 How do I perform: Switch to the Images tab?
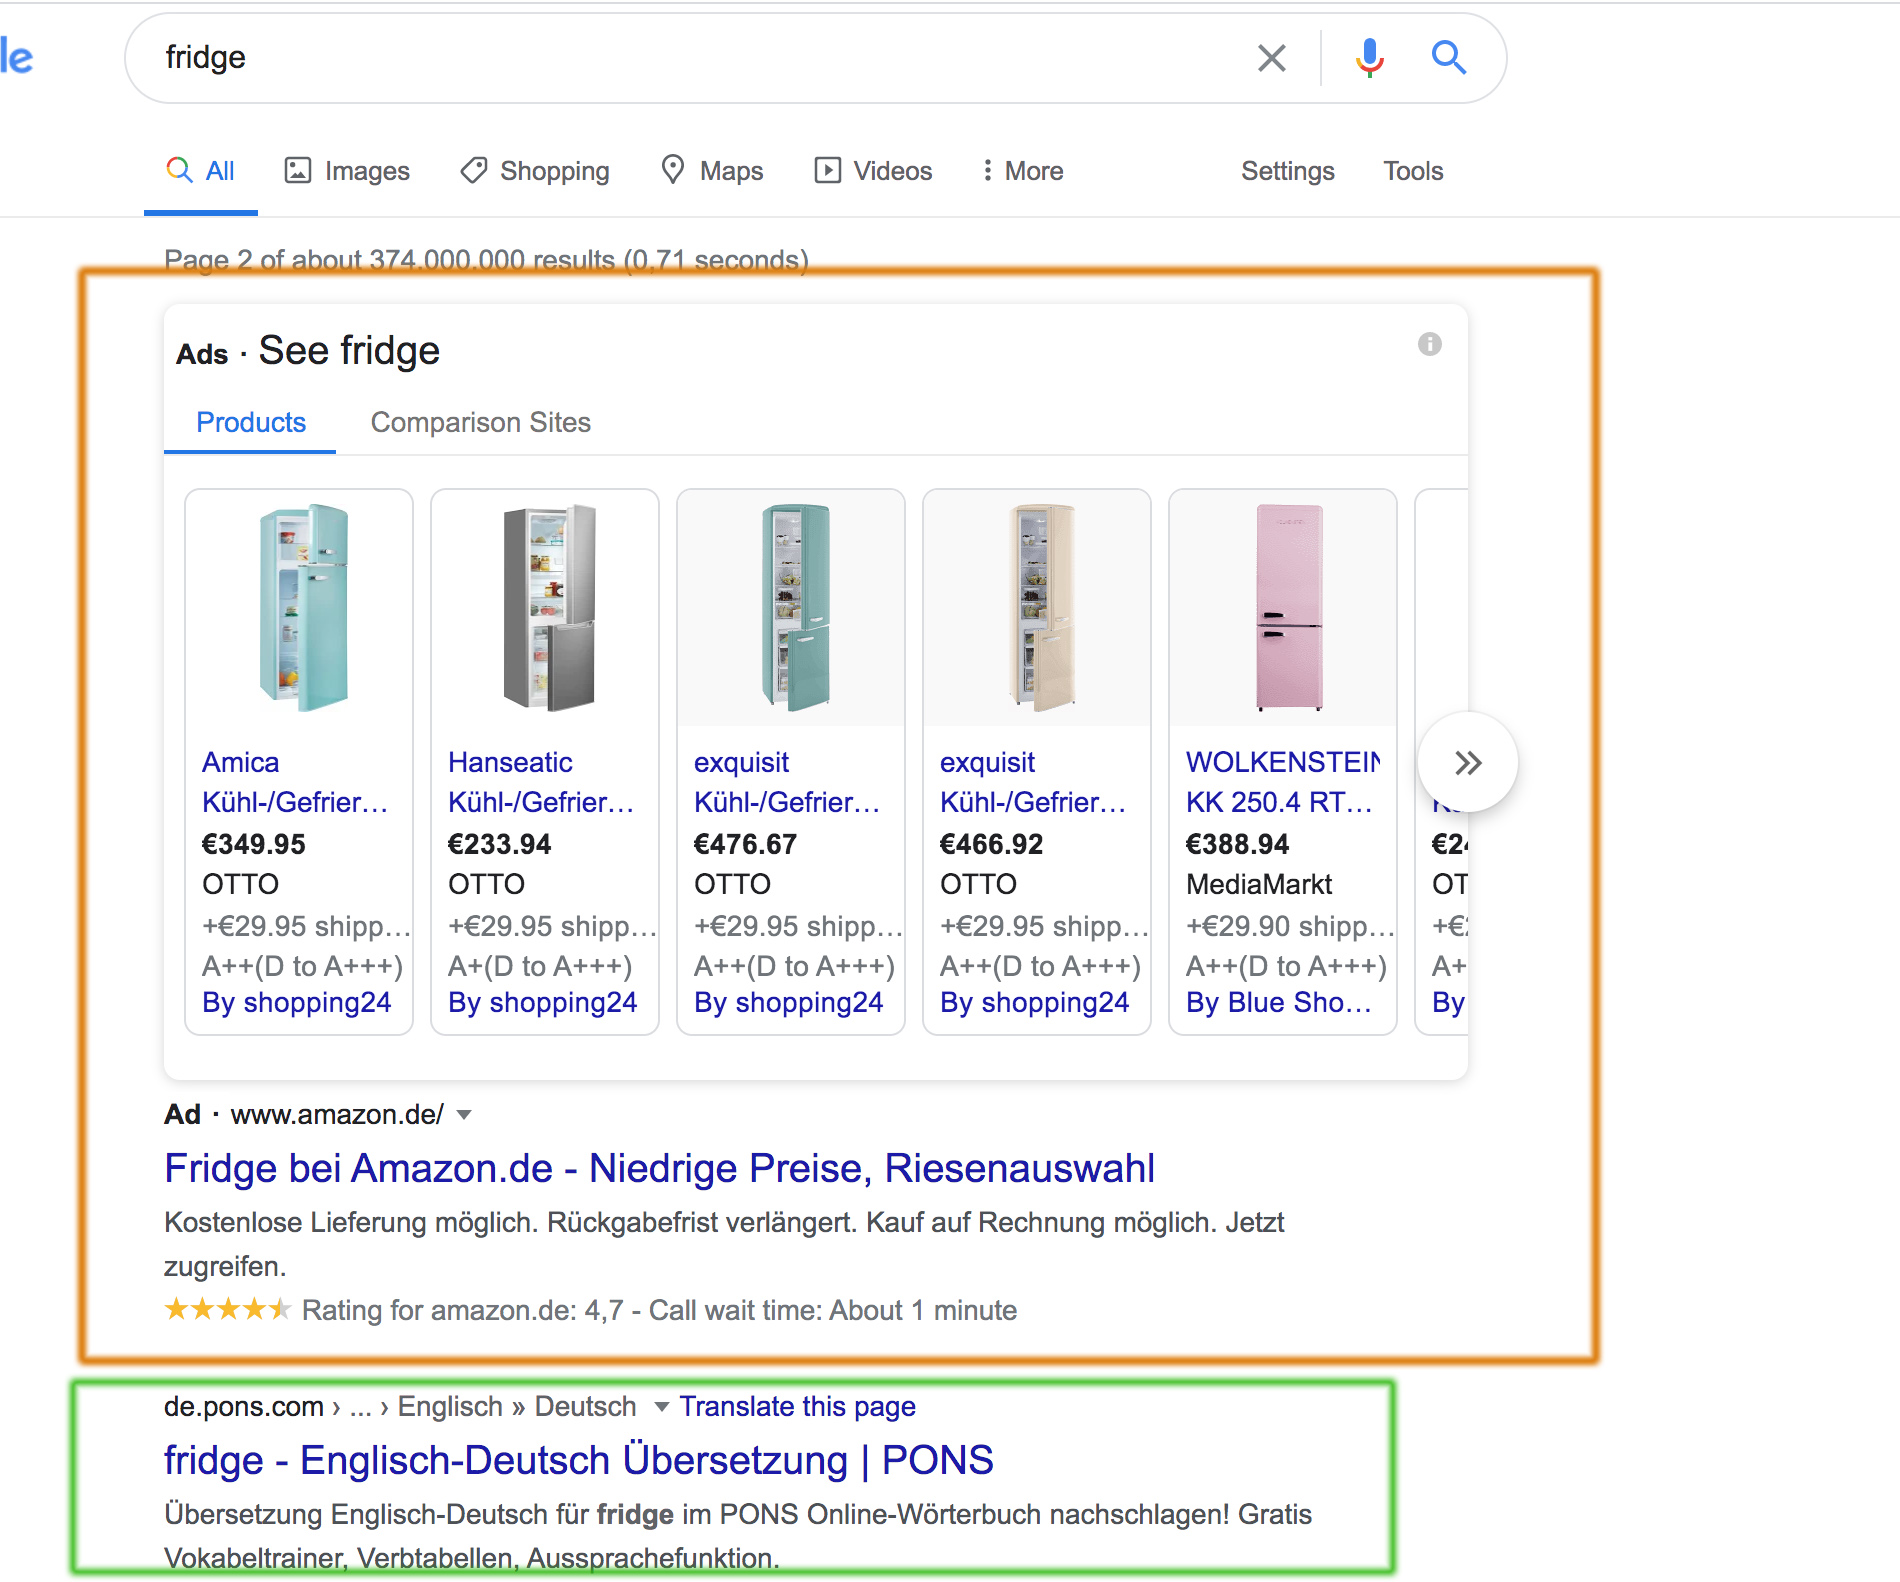point(347,171)
